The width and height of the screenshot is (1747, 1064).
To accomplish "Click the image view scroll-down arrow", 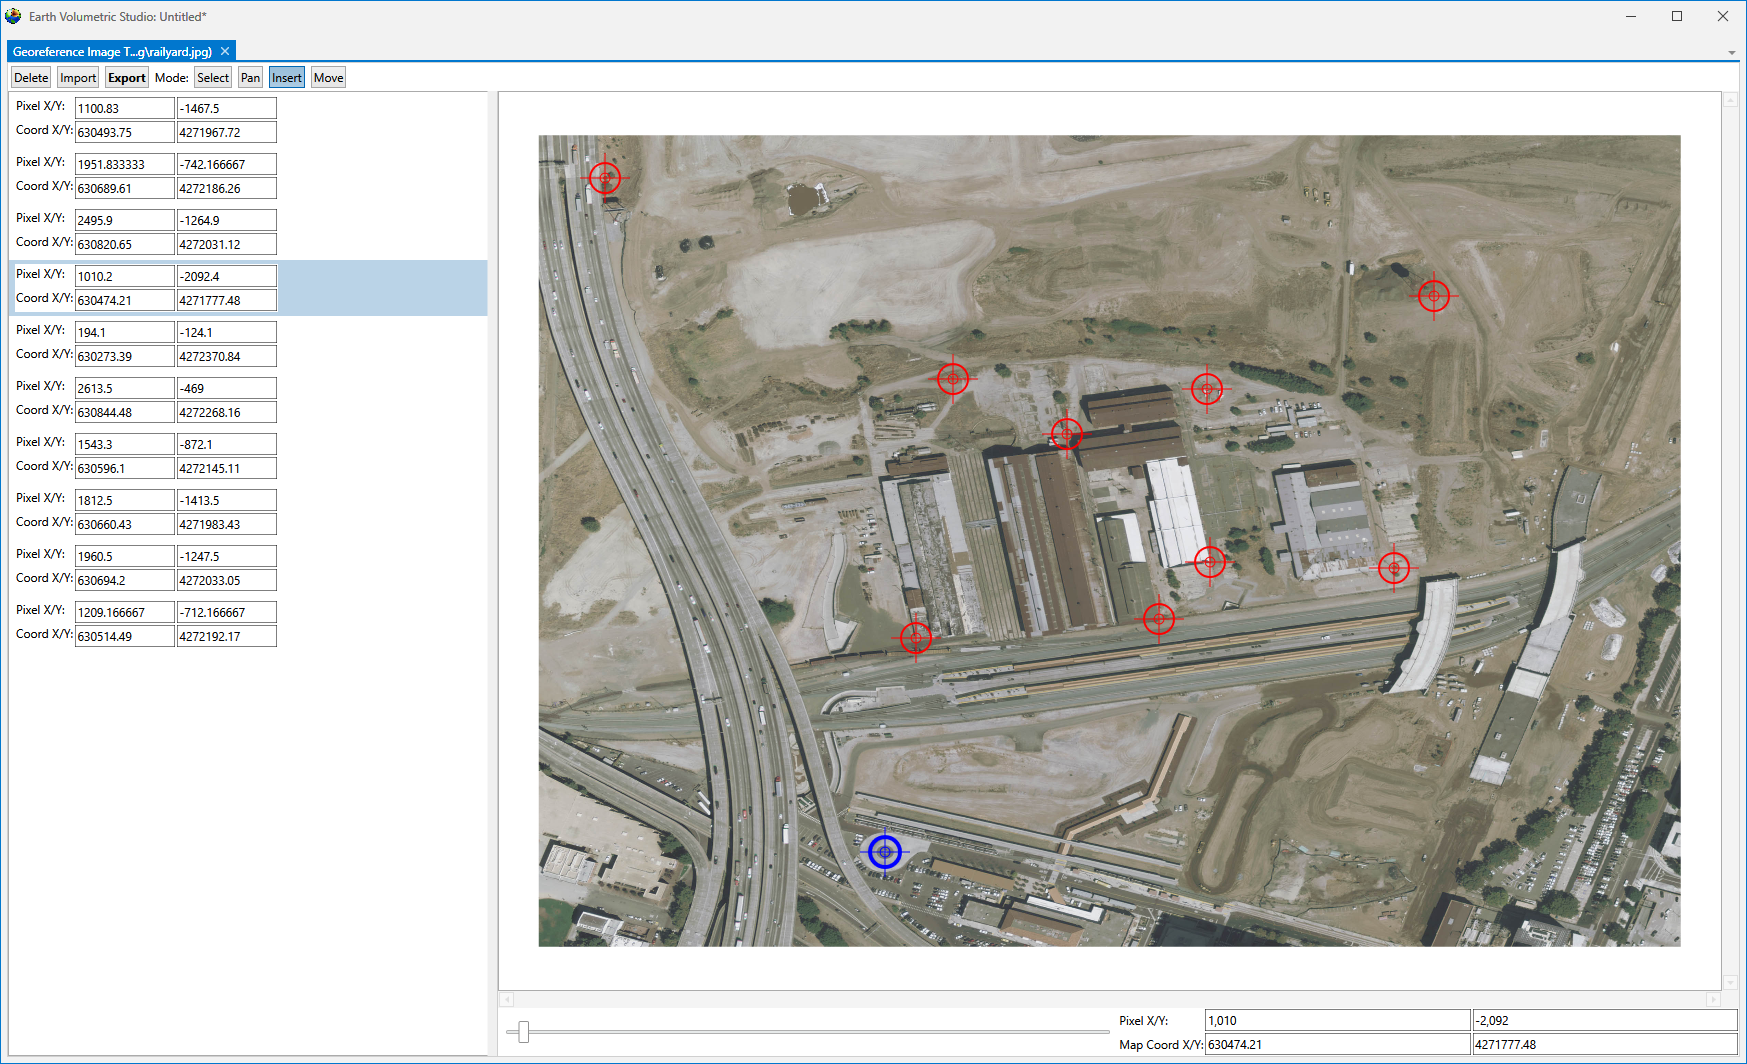I will [1730, 982].
